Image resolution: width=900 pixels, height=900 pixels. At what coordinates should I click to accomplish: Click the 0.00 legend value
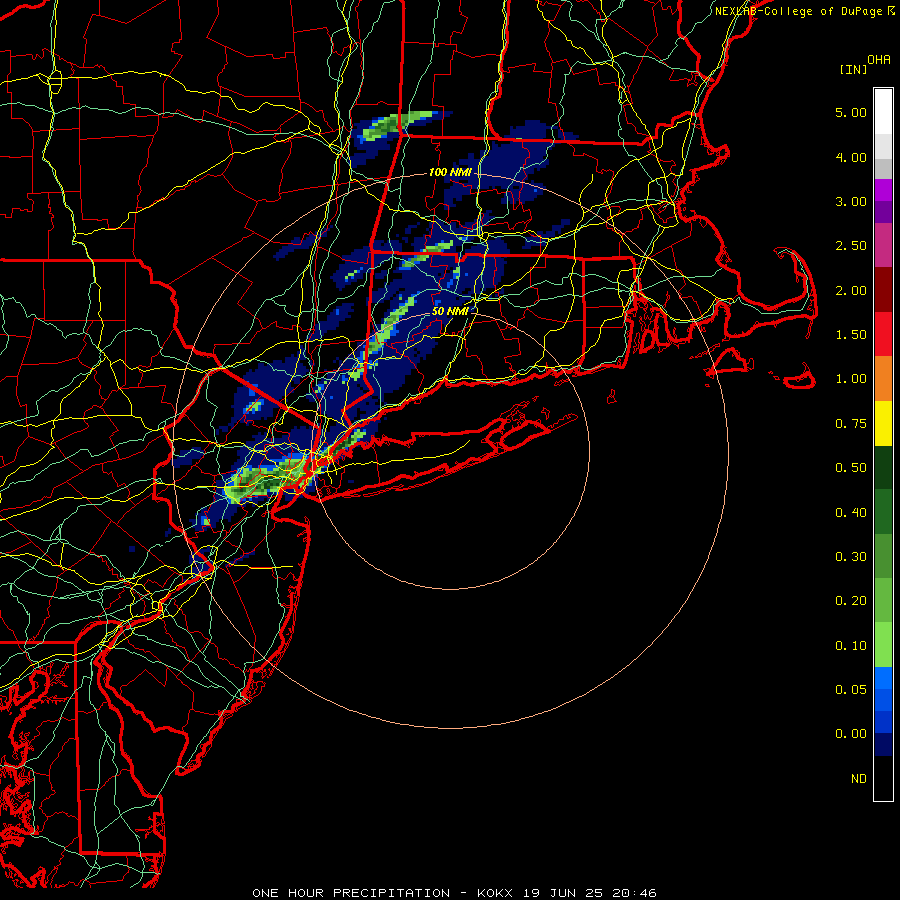coord(851,734)
